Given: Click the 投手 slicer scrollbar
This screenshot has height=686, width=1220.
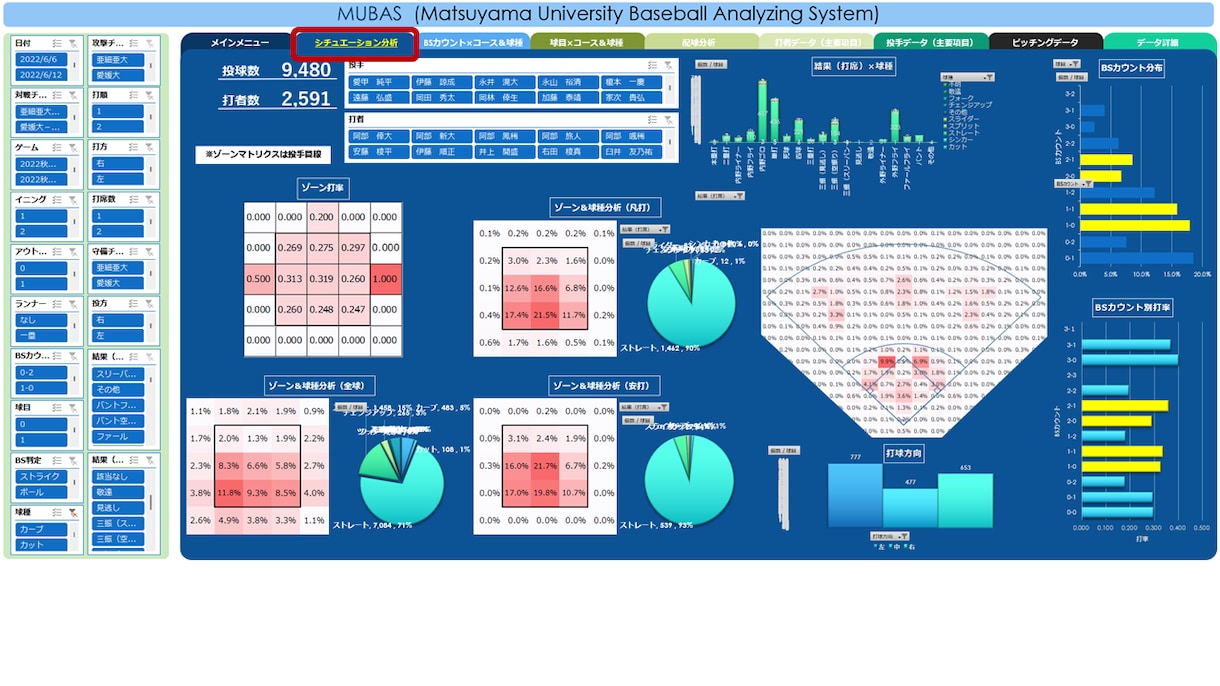Looking at the screenshot, I should click(x=668, y=90).
